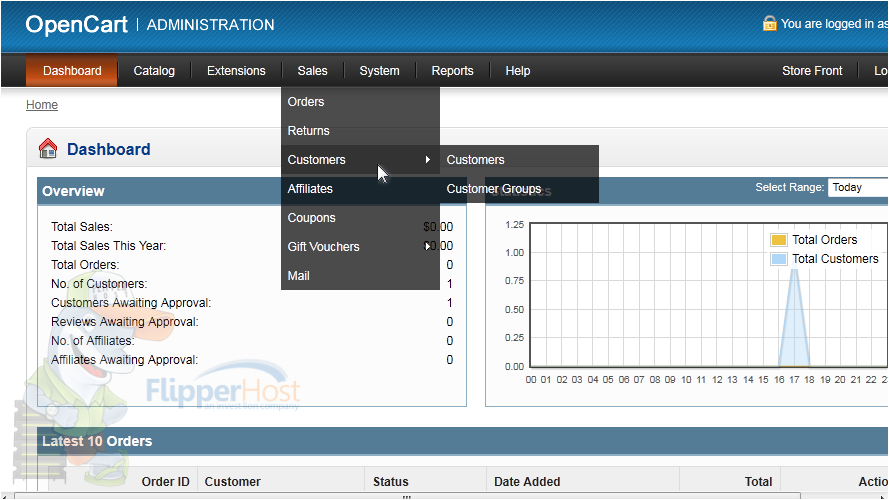Click the Total Sales This Year label

pyautogui.click(x=108, y=245)
